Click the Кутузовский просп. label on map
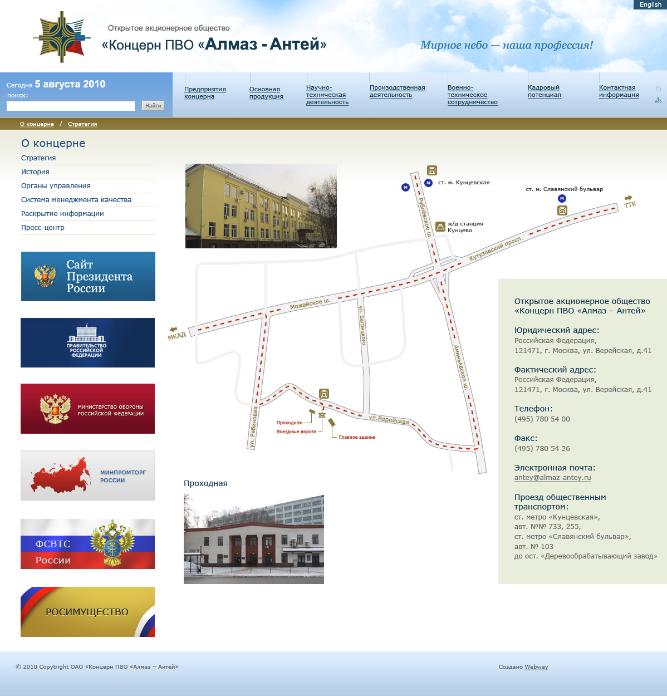 coord(496,247)
